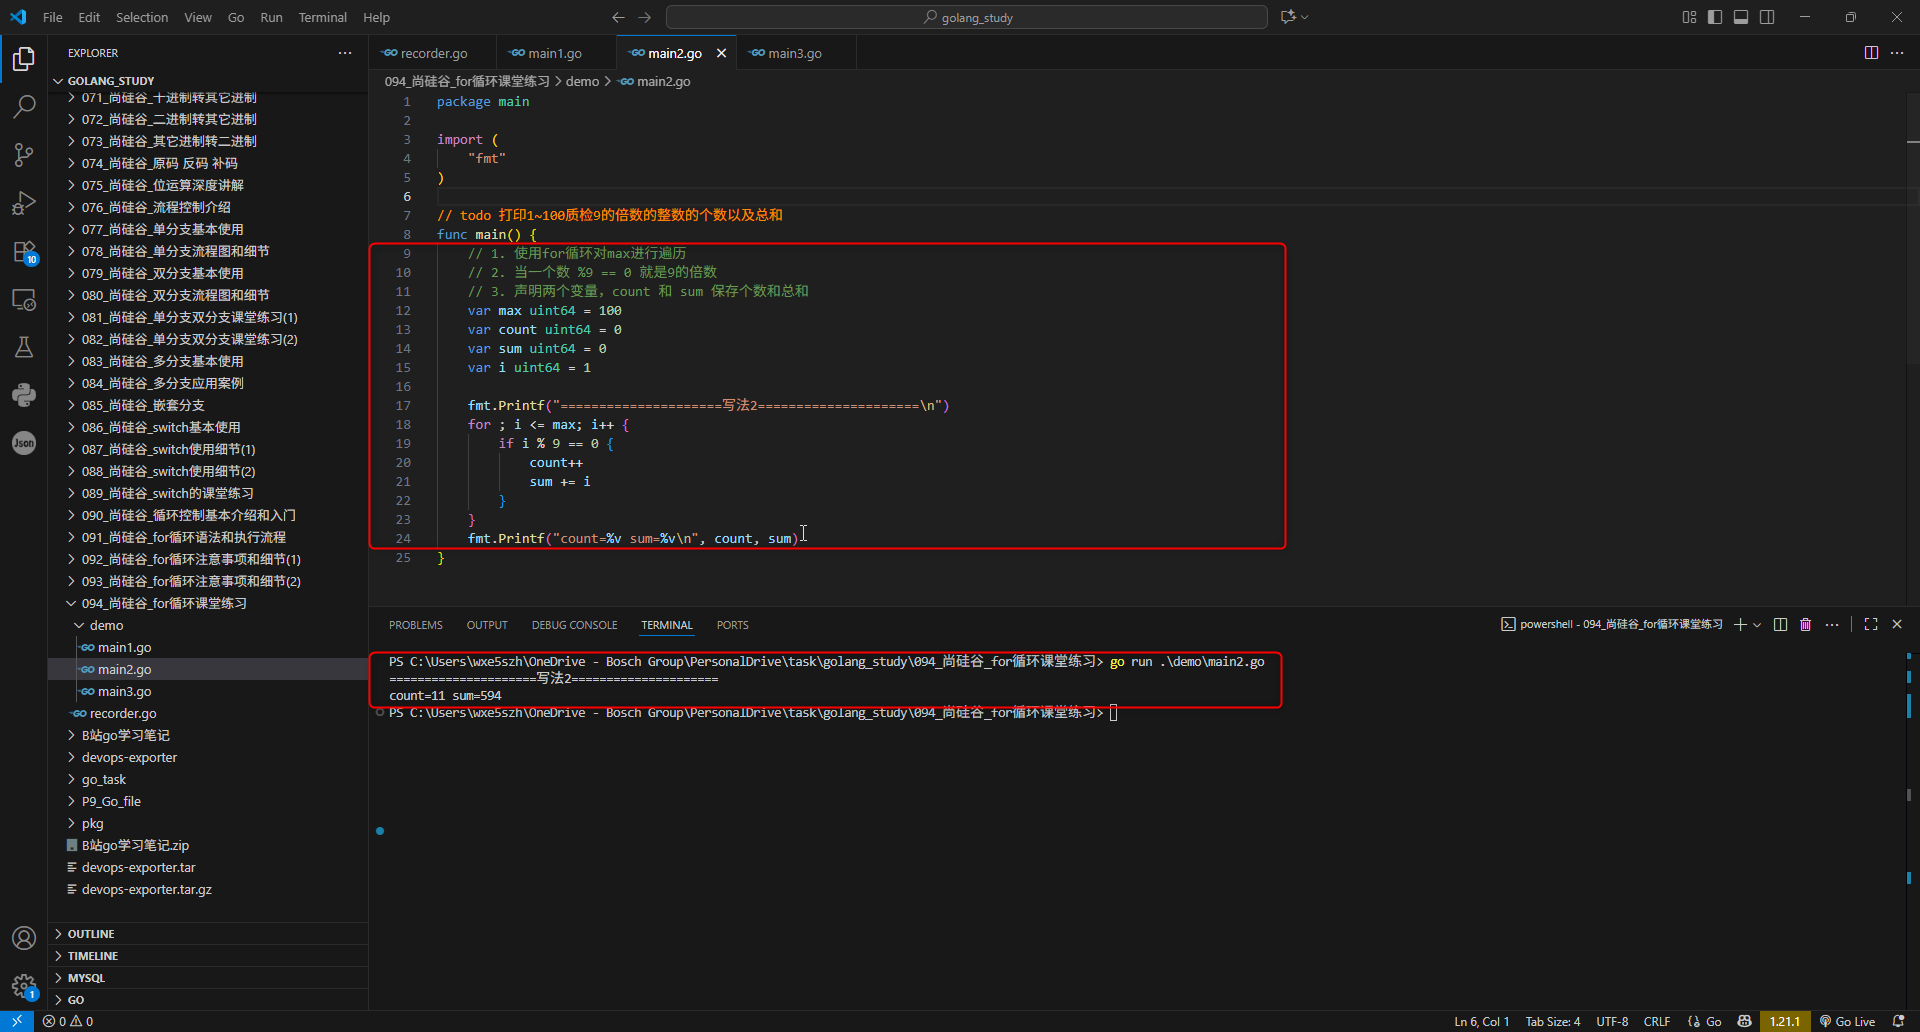Open Go version 1.21.1 status item
Image resolution: width=1920 pixels, height=1032 pixels.
point(1785,1021)
